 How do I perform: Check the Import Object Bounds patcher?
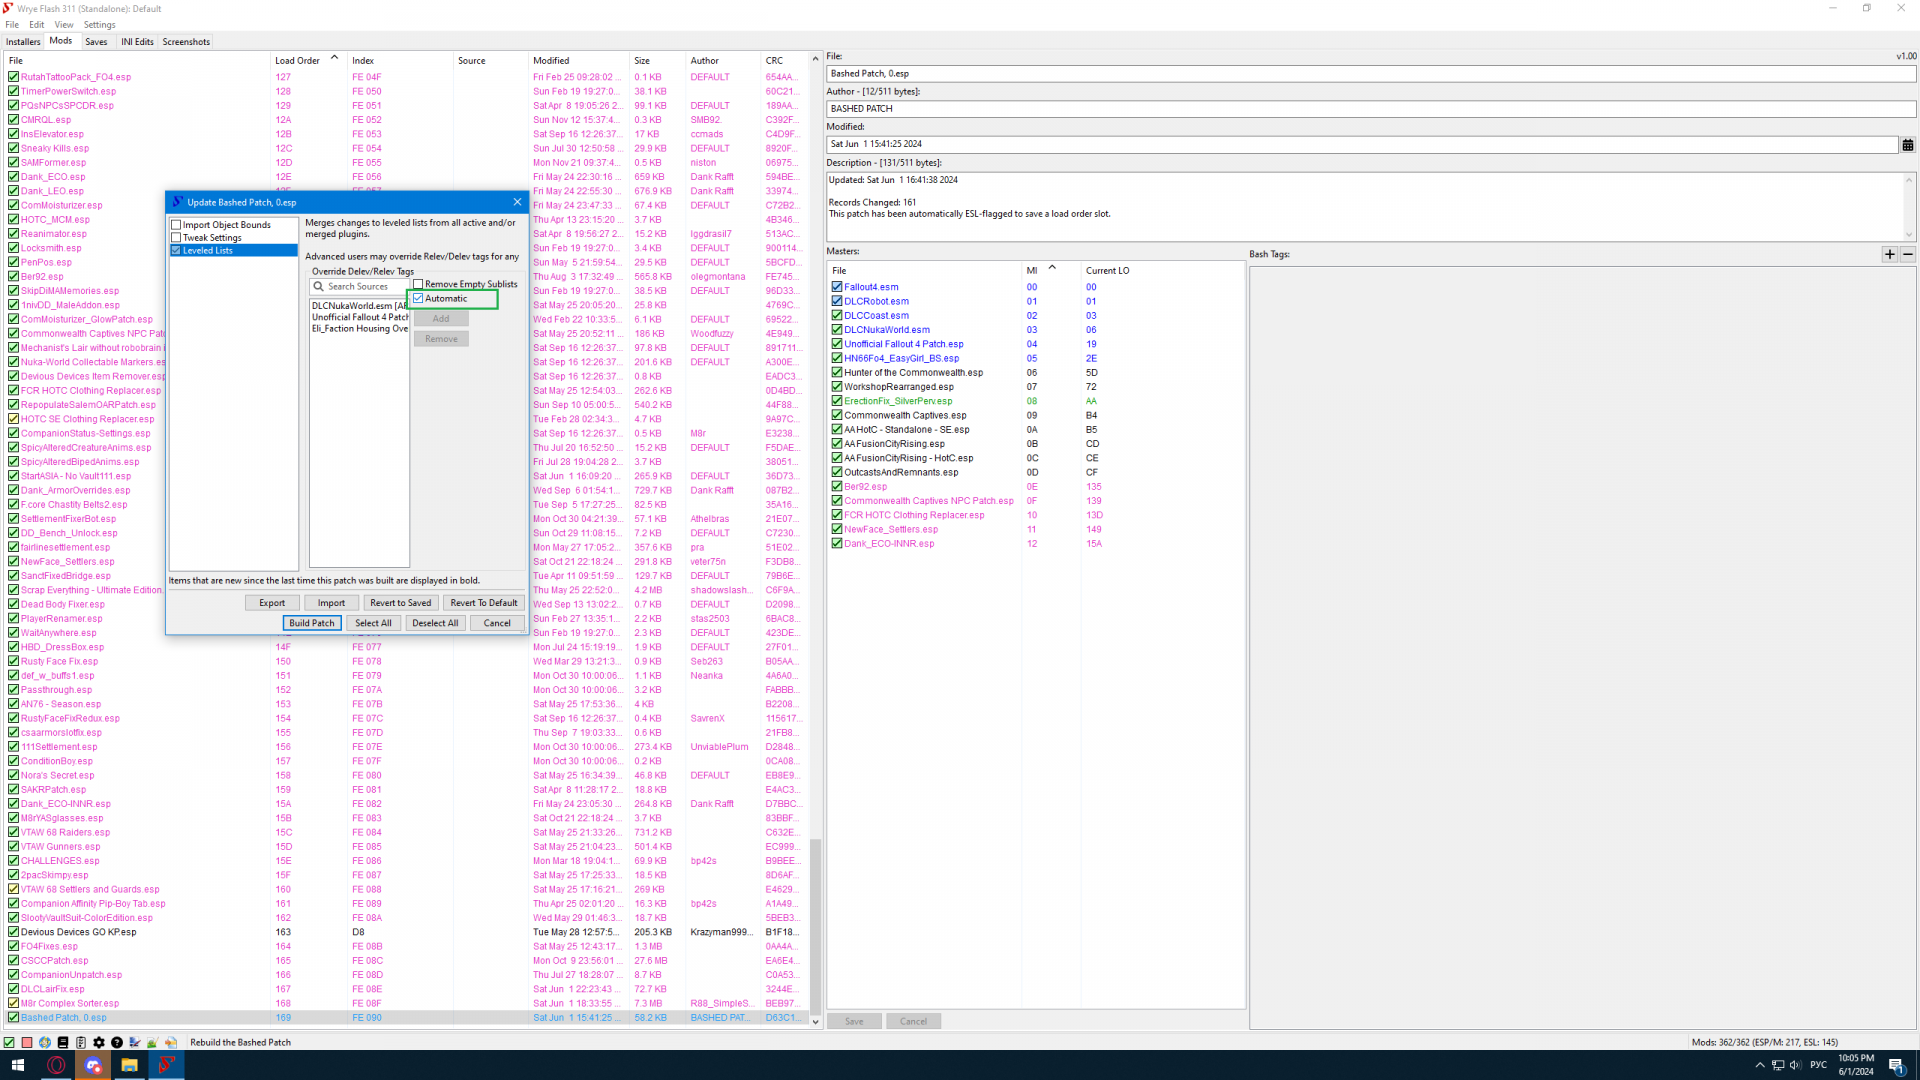click(x=177, y=225)
